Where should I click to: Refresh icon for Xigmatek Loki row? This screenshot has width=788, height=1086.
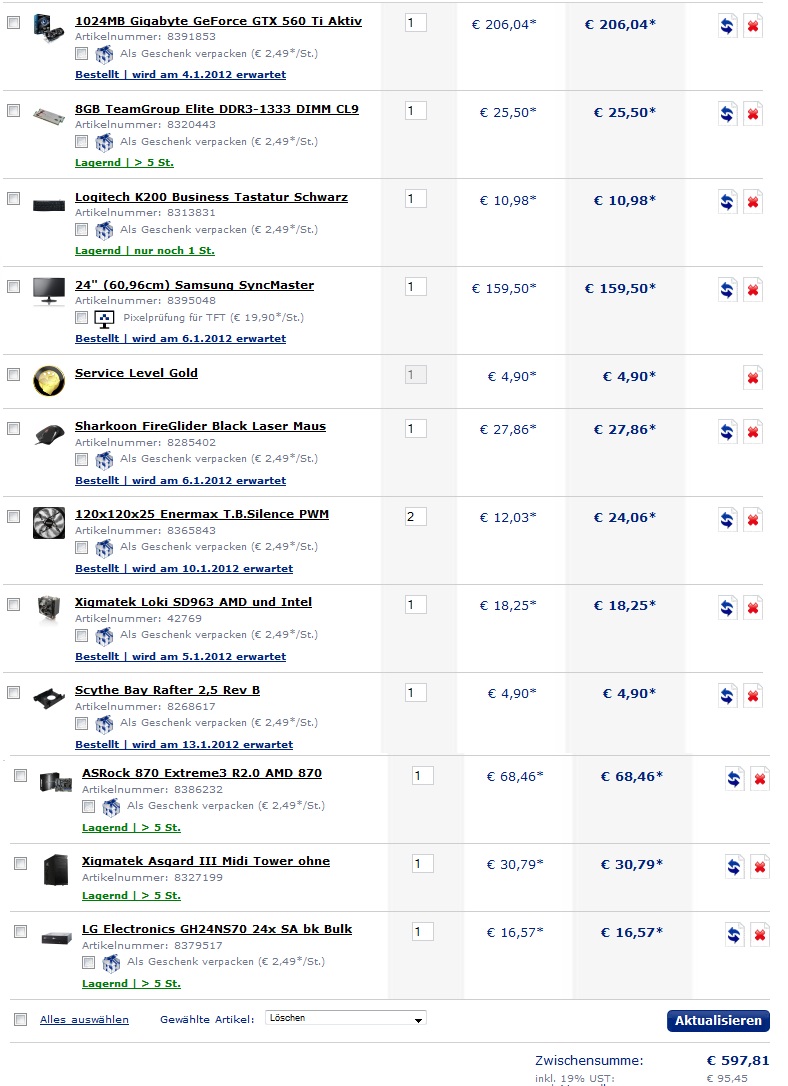pos(726,607)
